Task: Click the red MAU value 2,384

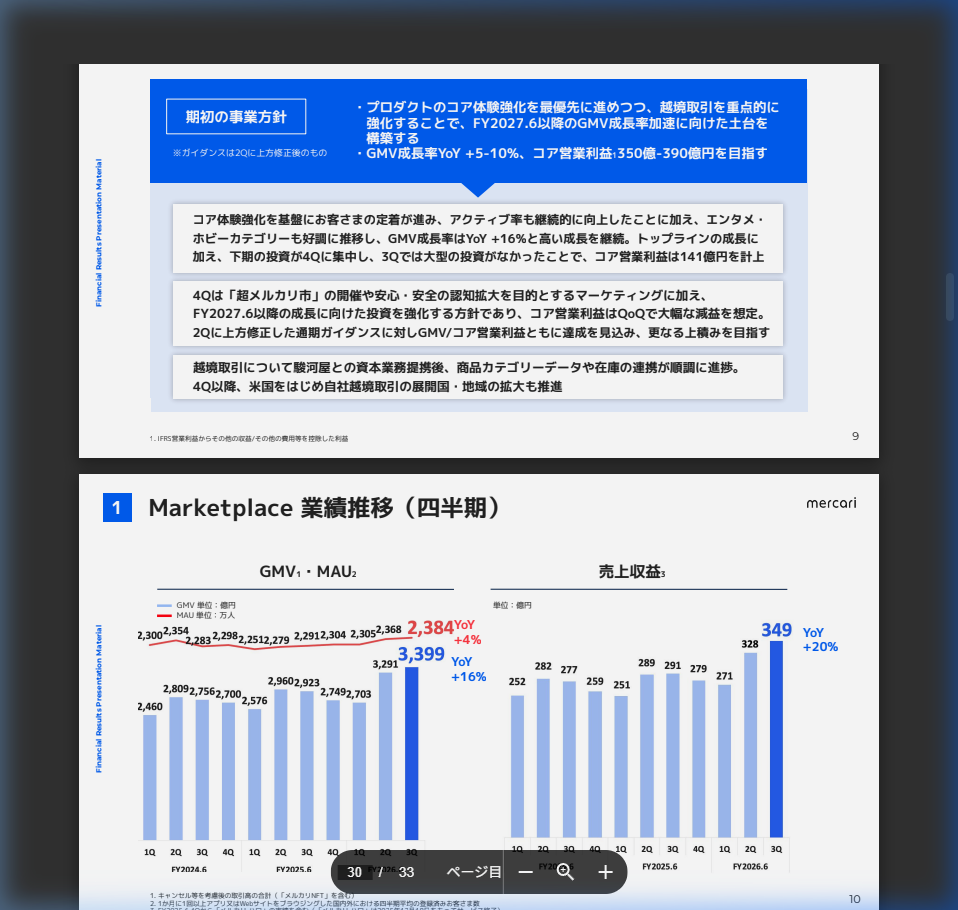Action: pyautogui.click(x=430, y=628)
